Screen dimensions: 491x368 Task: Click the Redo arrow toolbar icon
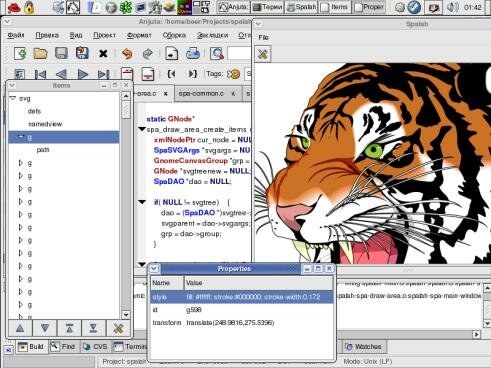coord(147,53)
